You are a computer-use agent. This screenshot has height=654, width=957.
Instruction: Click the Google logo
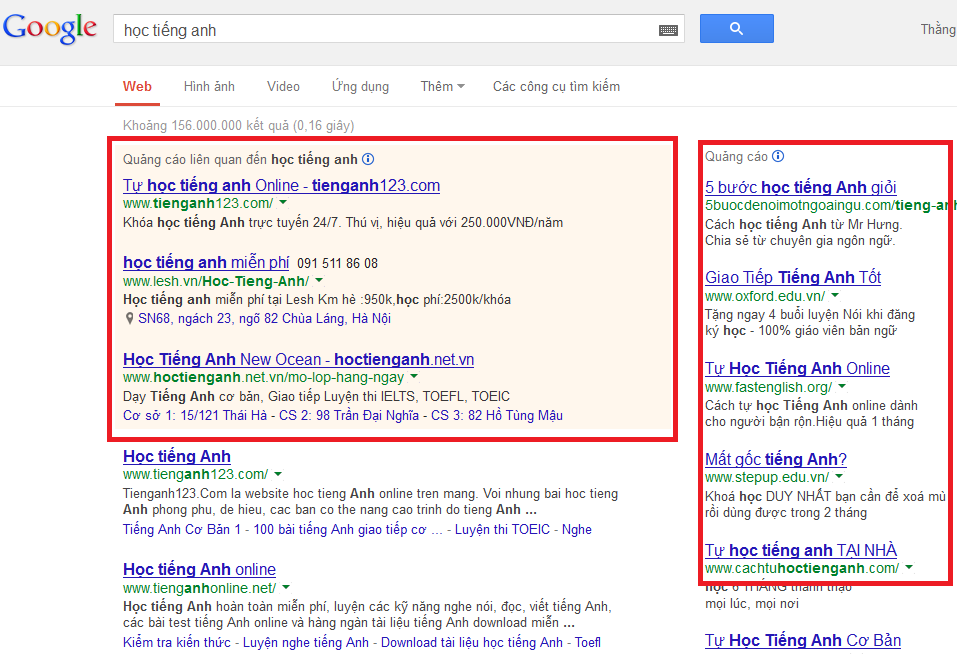click(50, 28)
